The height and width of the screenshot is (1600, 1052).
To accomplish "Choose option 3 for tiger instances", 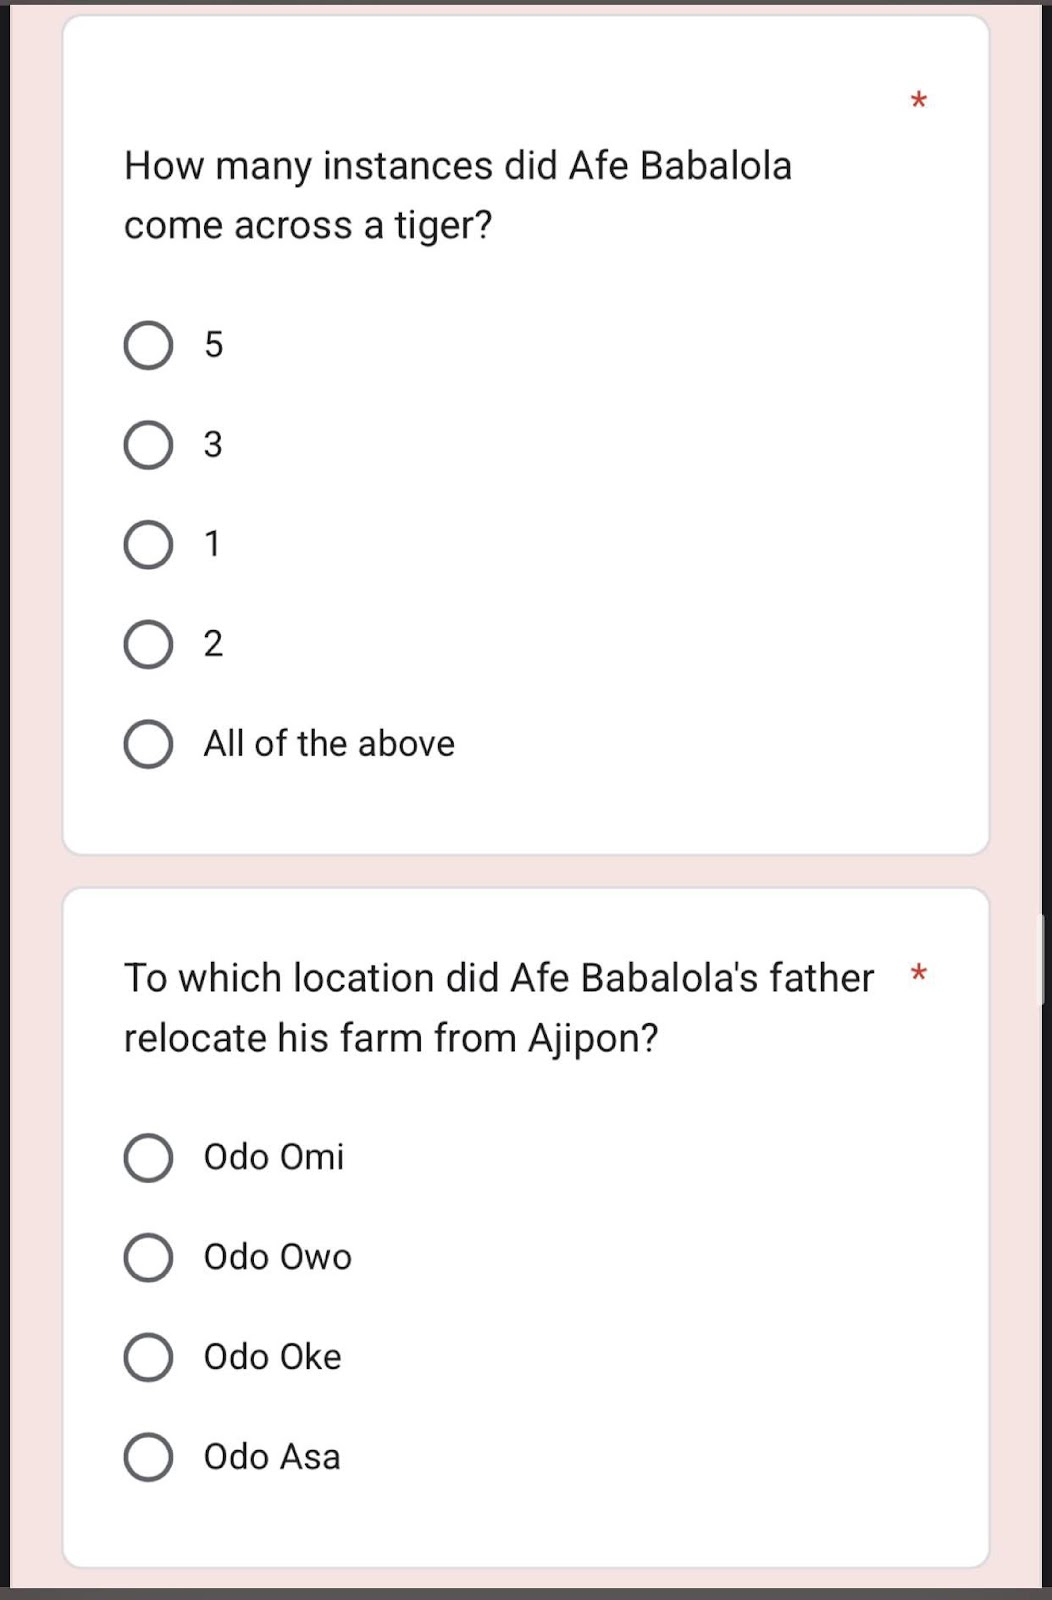I will coord(148,445).
